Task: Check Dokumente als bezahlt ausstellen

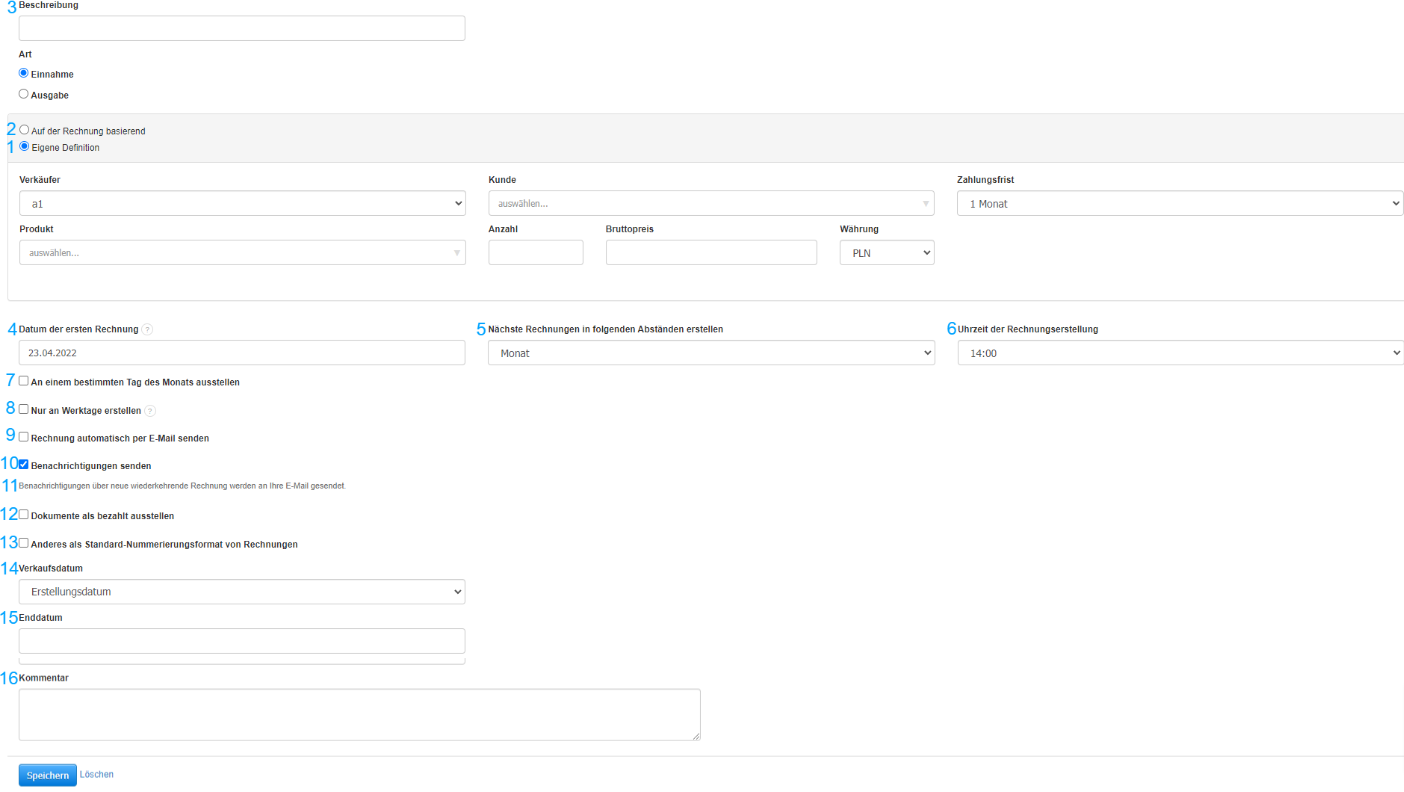Action: (x=24, y=514)
